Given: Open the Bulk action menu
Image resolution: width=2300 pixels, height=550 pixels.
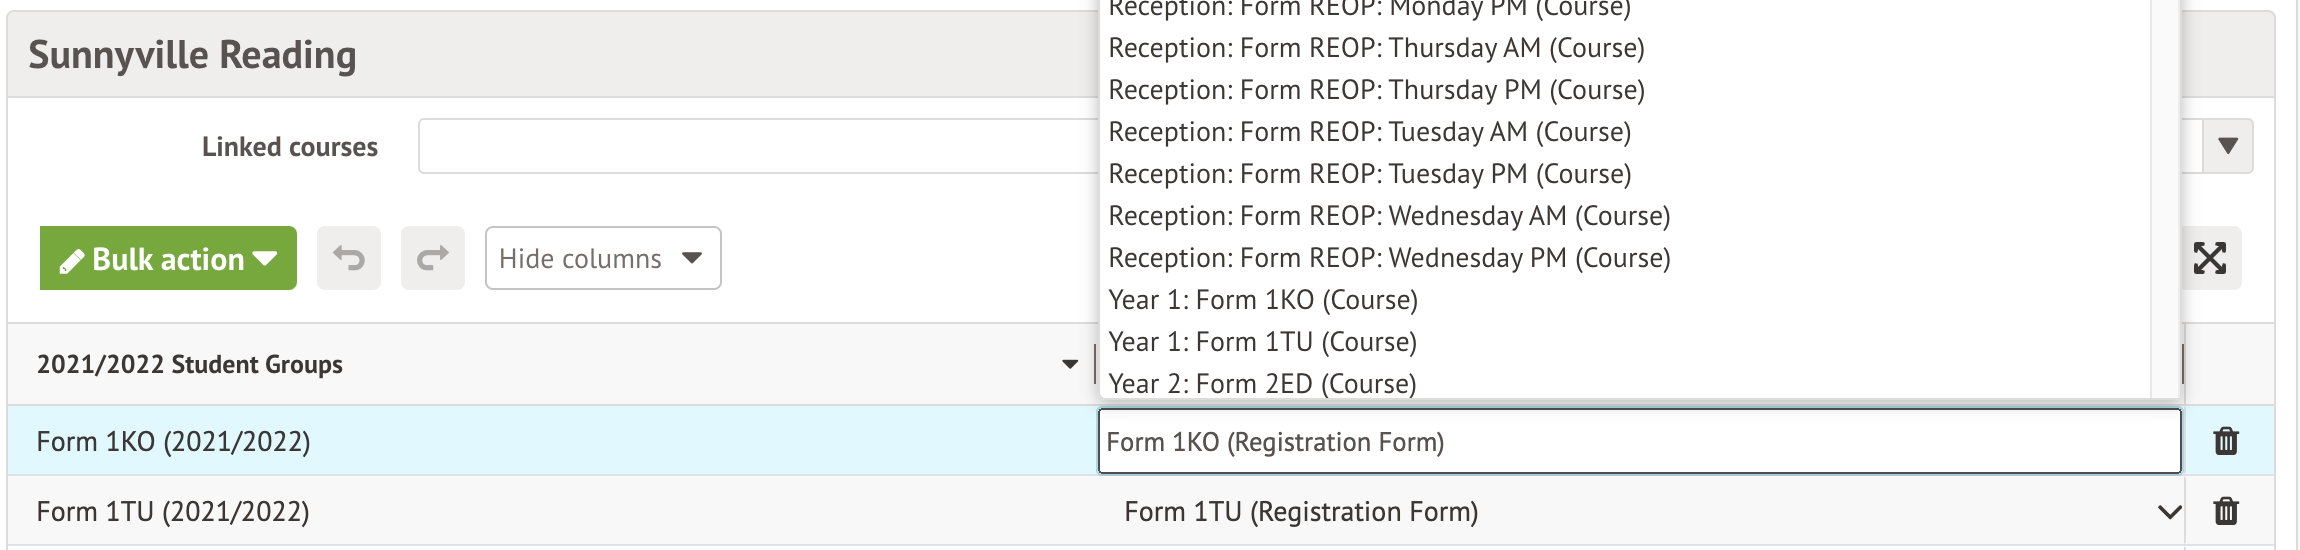Looking at the screenshot, I should click(168, 258).
